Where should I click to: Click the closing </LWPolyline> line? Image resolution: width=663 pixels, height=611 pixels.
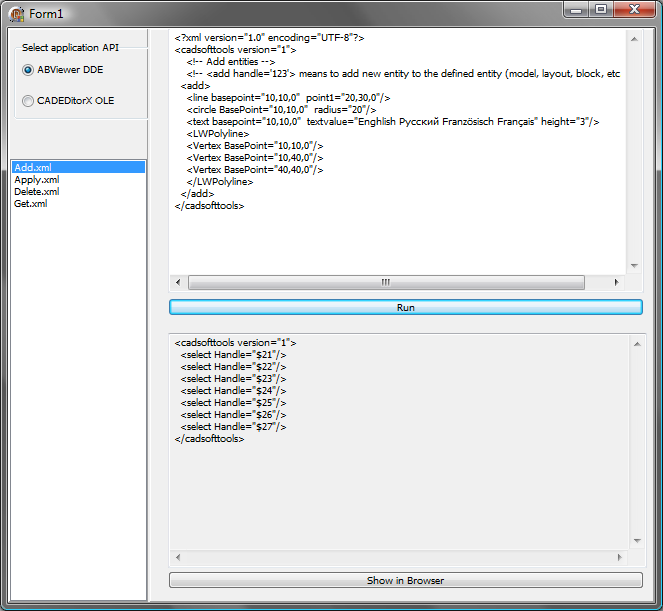tap(219, 182)
